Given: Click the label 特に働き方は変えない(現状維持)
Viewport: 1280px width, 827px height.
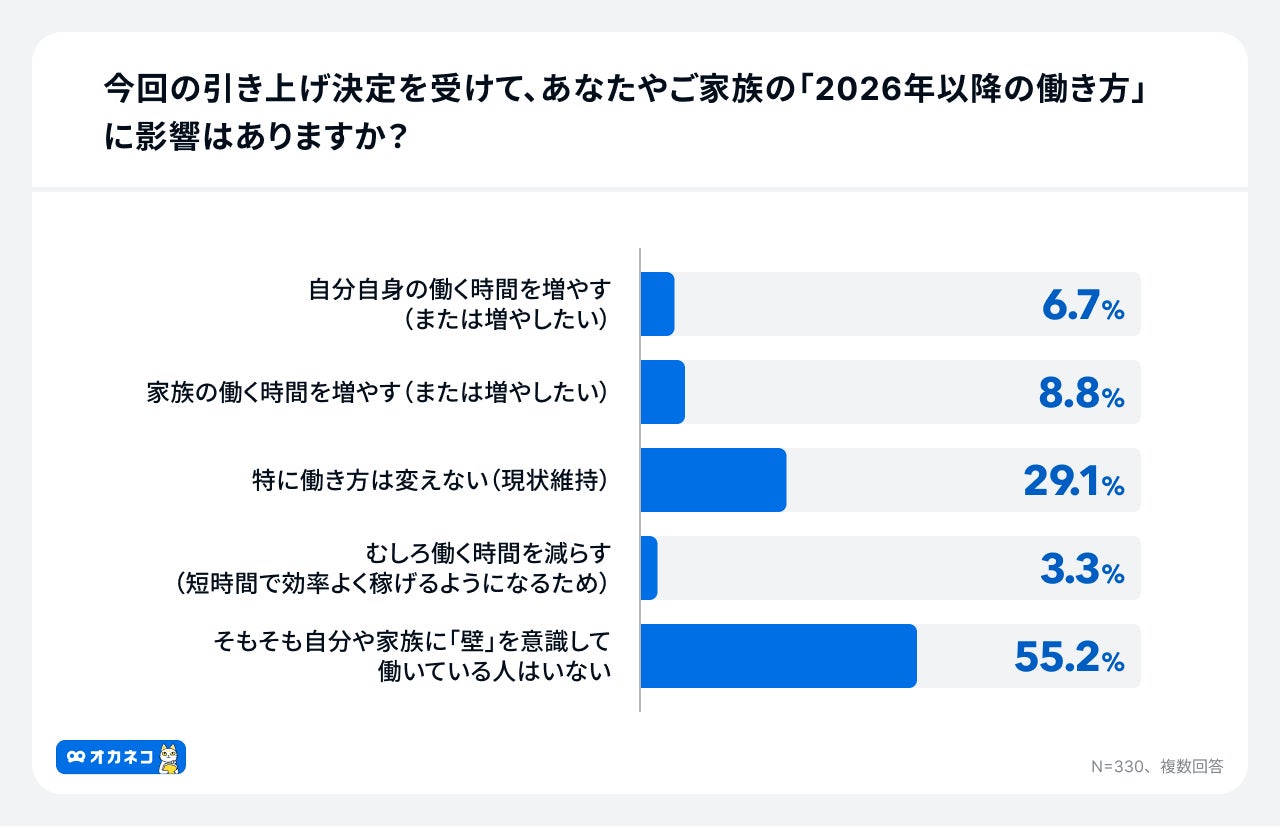Looking at the screenshot, I should pyautogui.click(x=430, y=480).
